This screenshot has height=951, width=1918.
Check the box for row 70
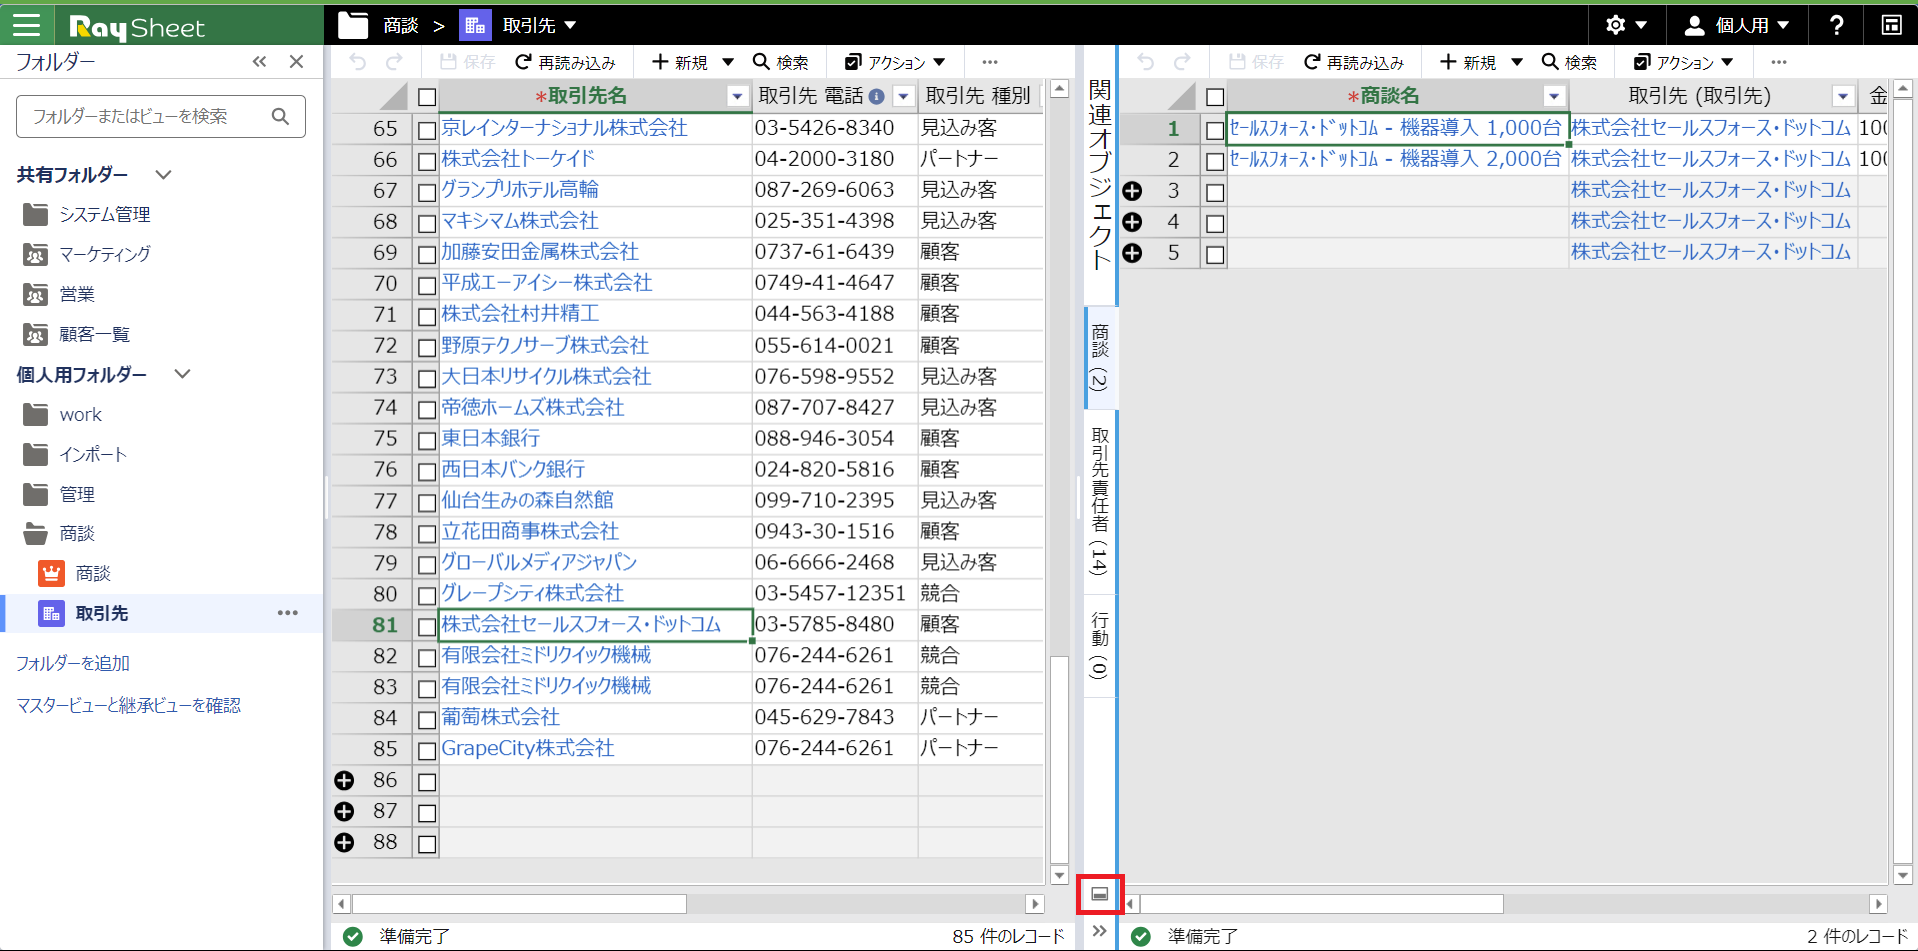coord(427,285)
